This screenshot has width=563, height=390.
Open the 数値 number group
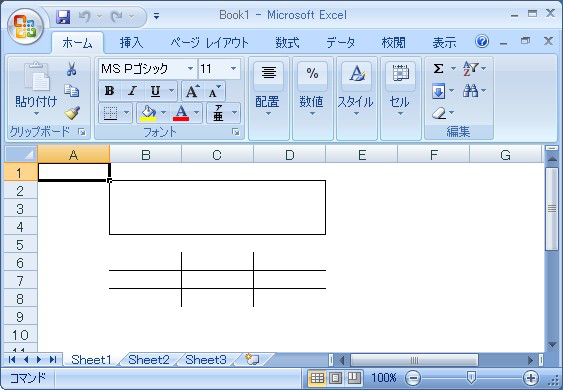(x=312, y=98)
